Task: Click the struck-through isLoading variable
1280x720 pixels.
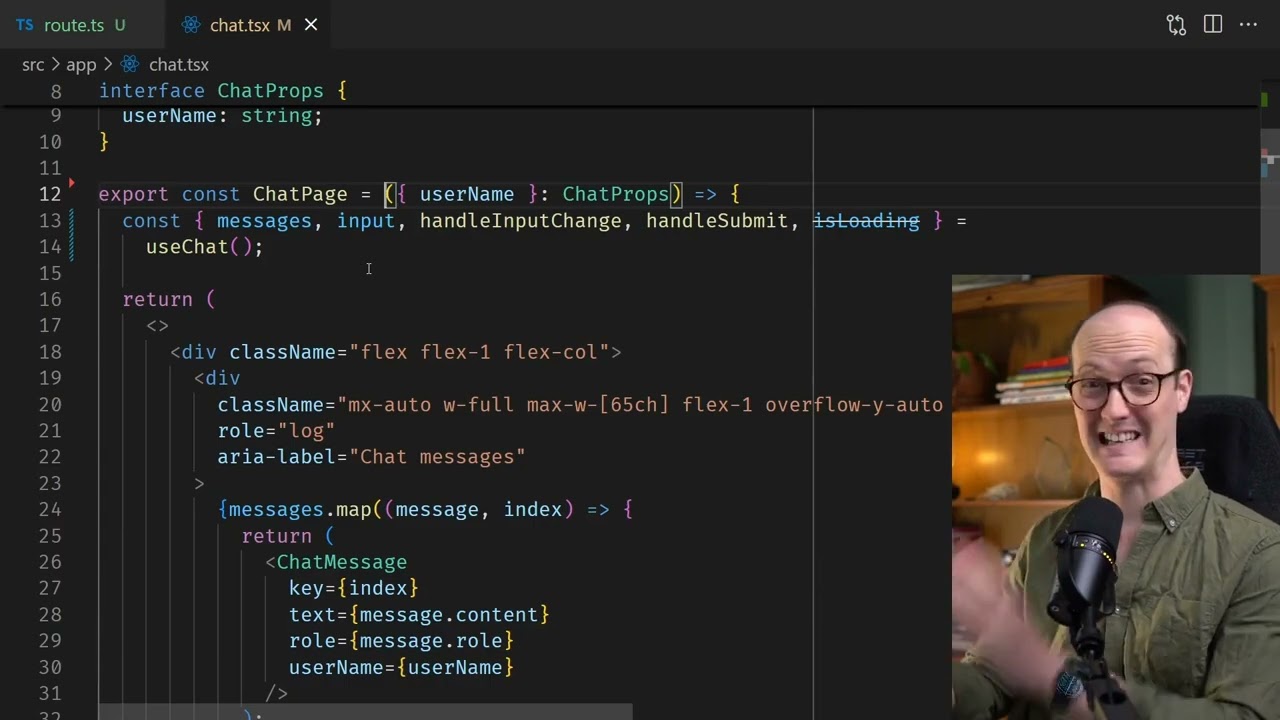Action: click(866, 221)
